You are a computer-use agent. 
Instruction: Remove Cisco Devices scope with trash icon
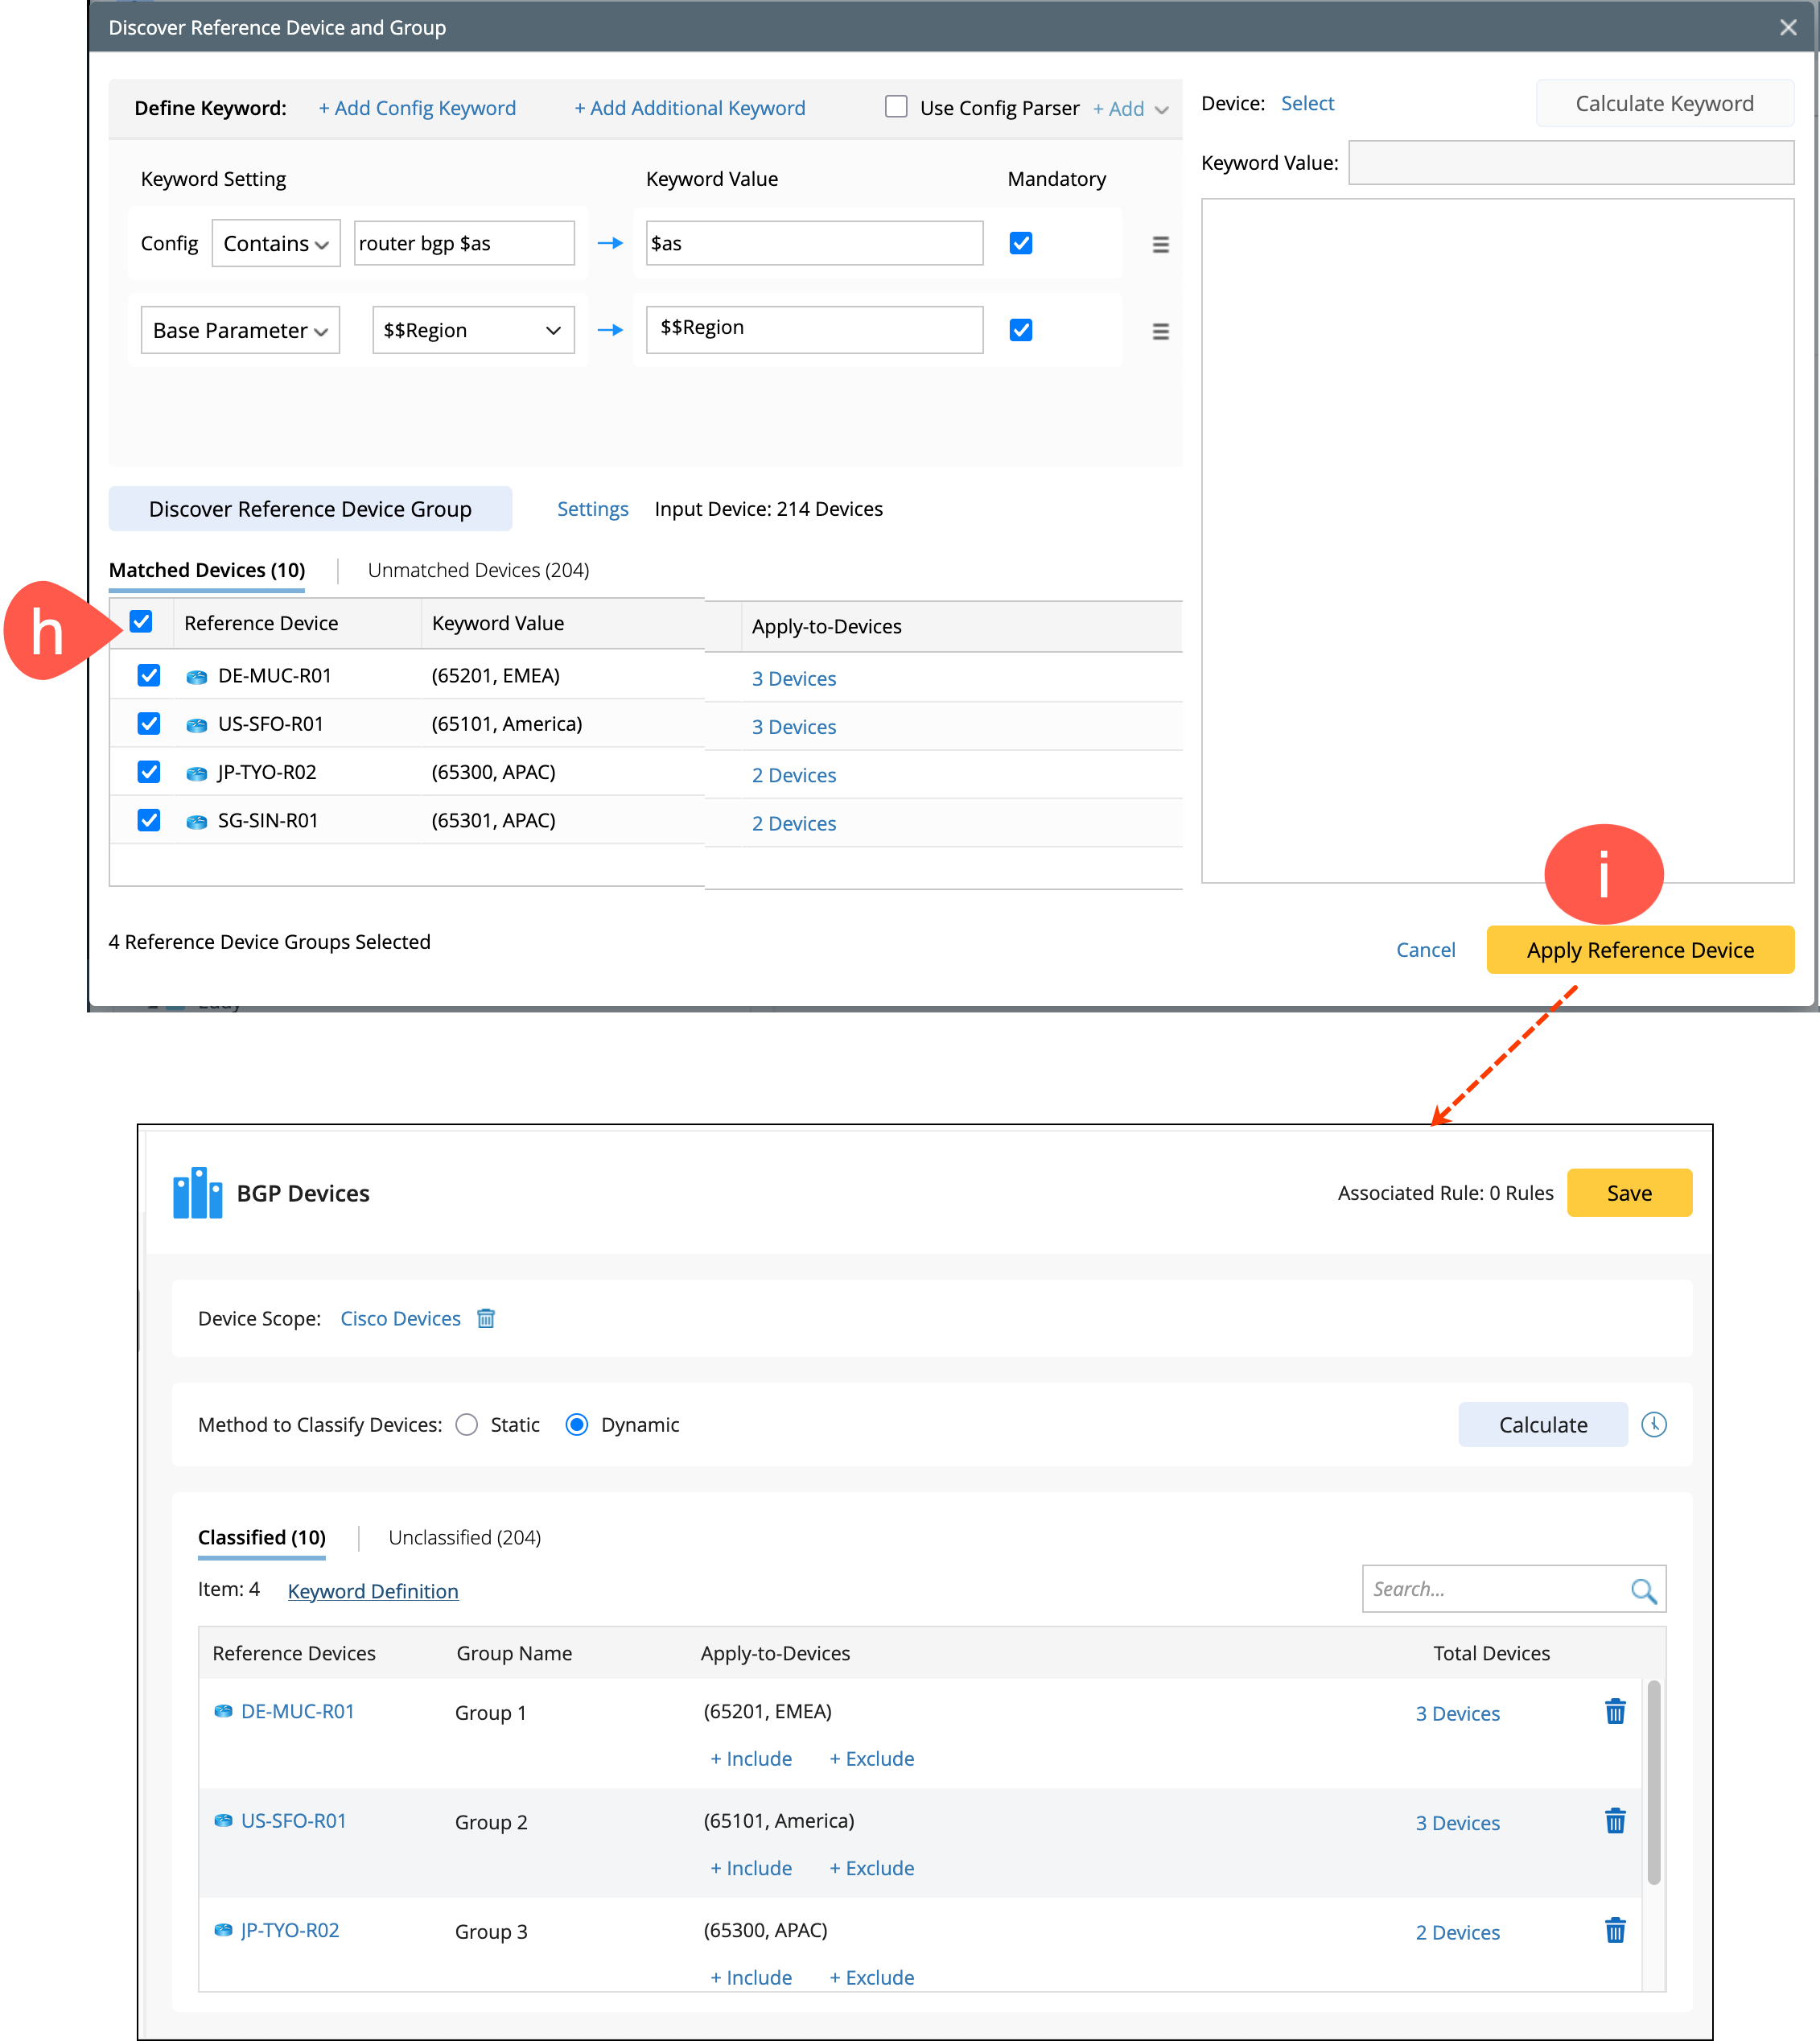(x=486, y=1318)
